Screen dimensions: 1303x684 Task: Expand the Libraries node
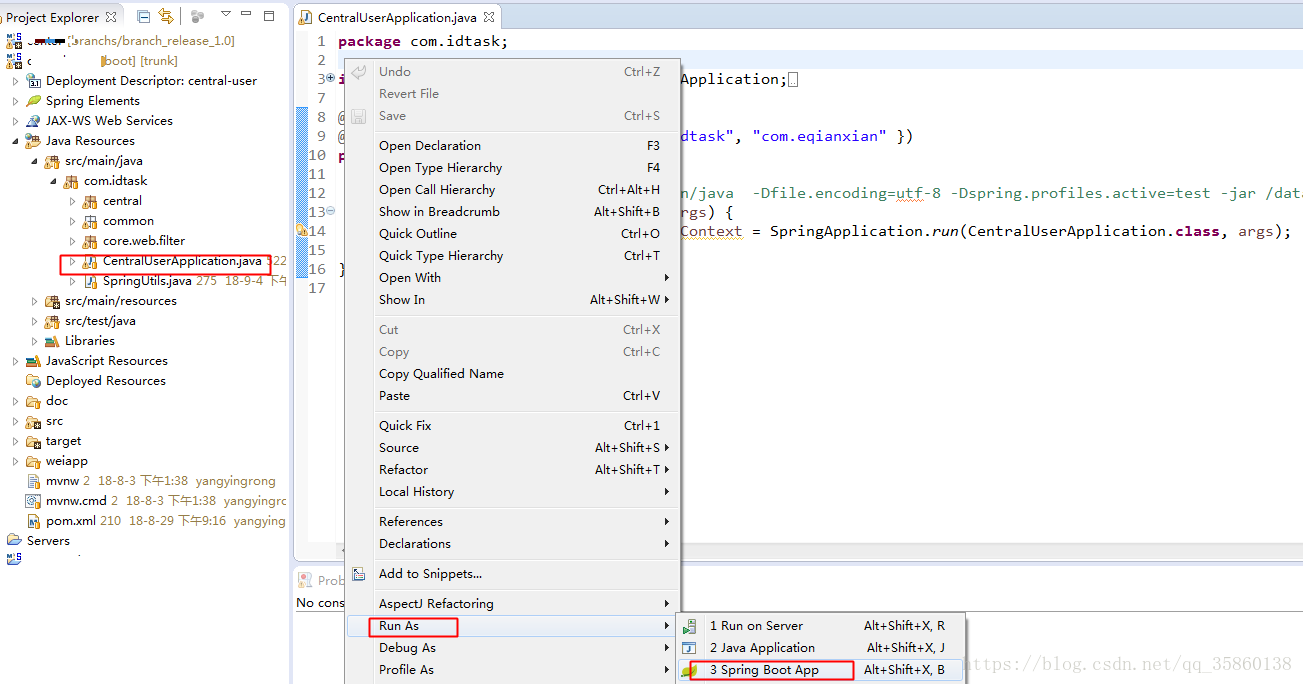click(x=34, y=341)
